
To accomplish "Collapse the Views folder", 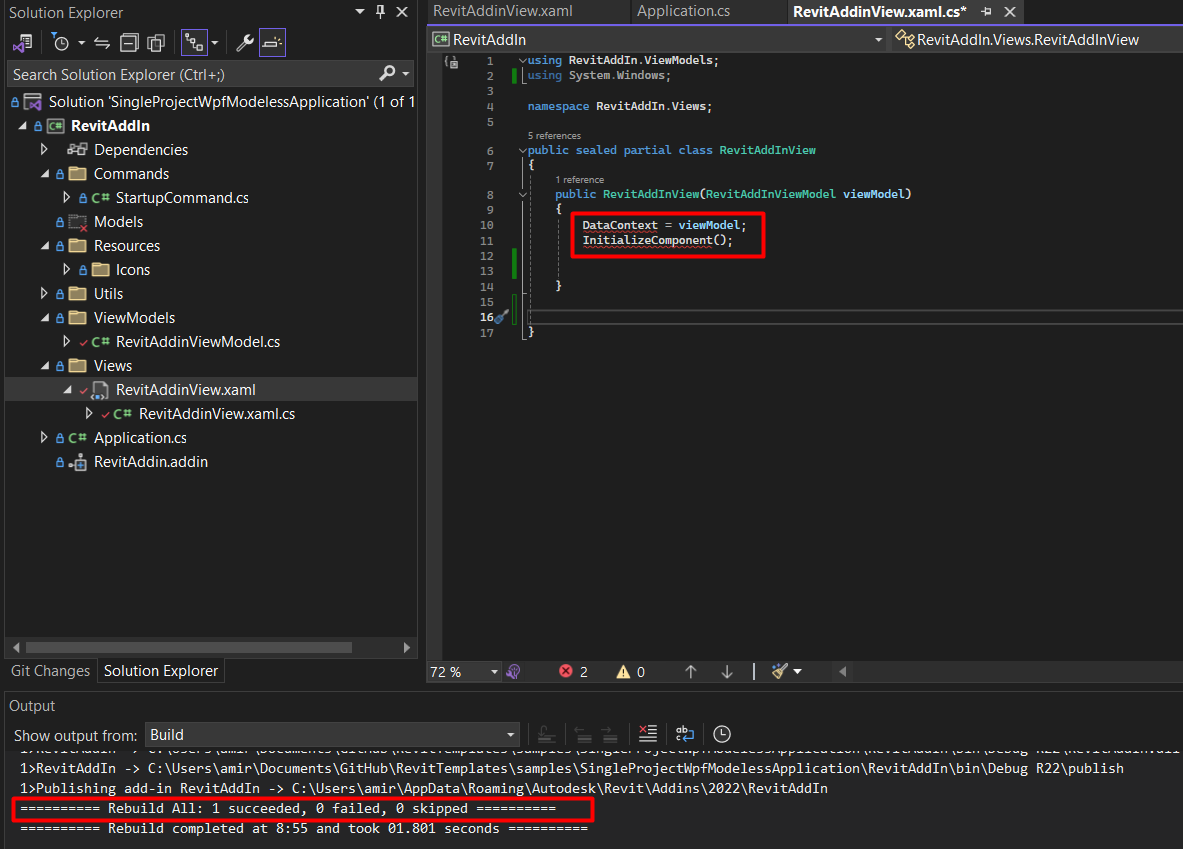I will (x=45, y=366).
